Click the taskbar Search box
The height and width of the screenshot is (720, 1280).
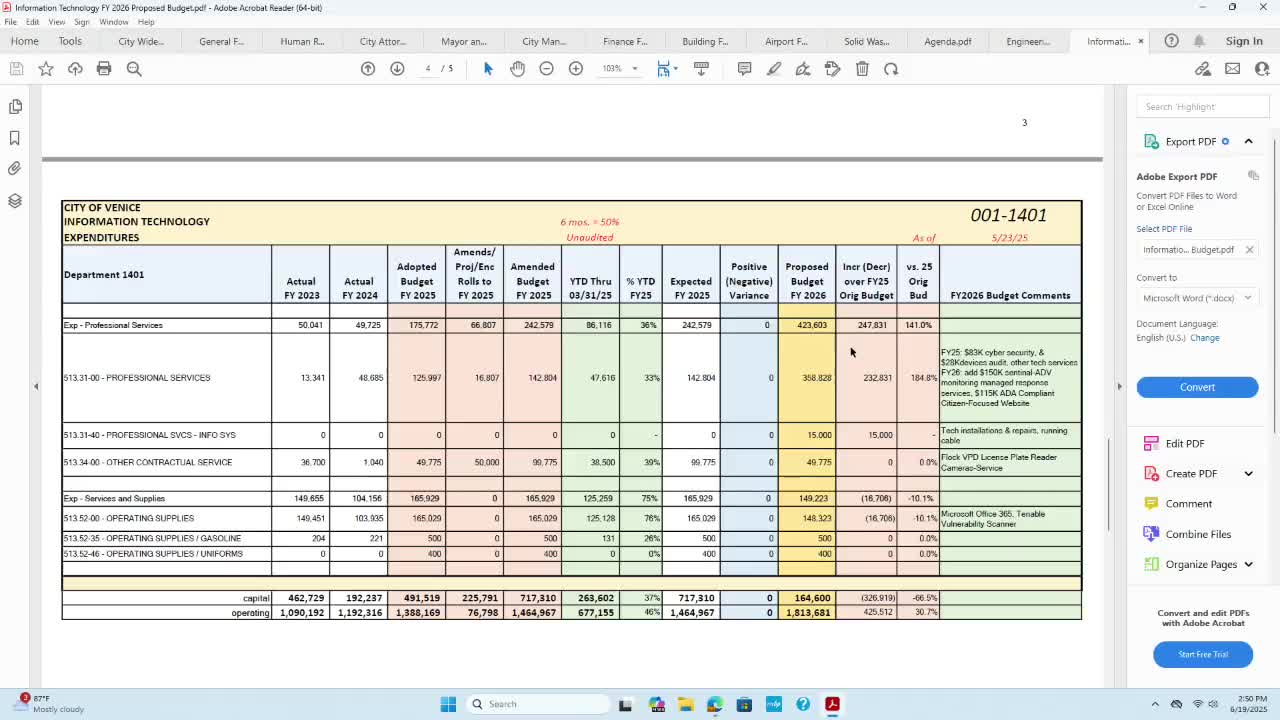[x=539, y=704]
